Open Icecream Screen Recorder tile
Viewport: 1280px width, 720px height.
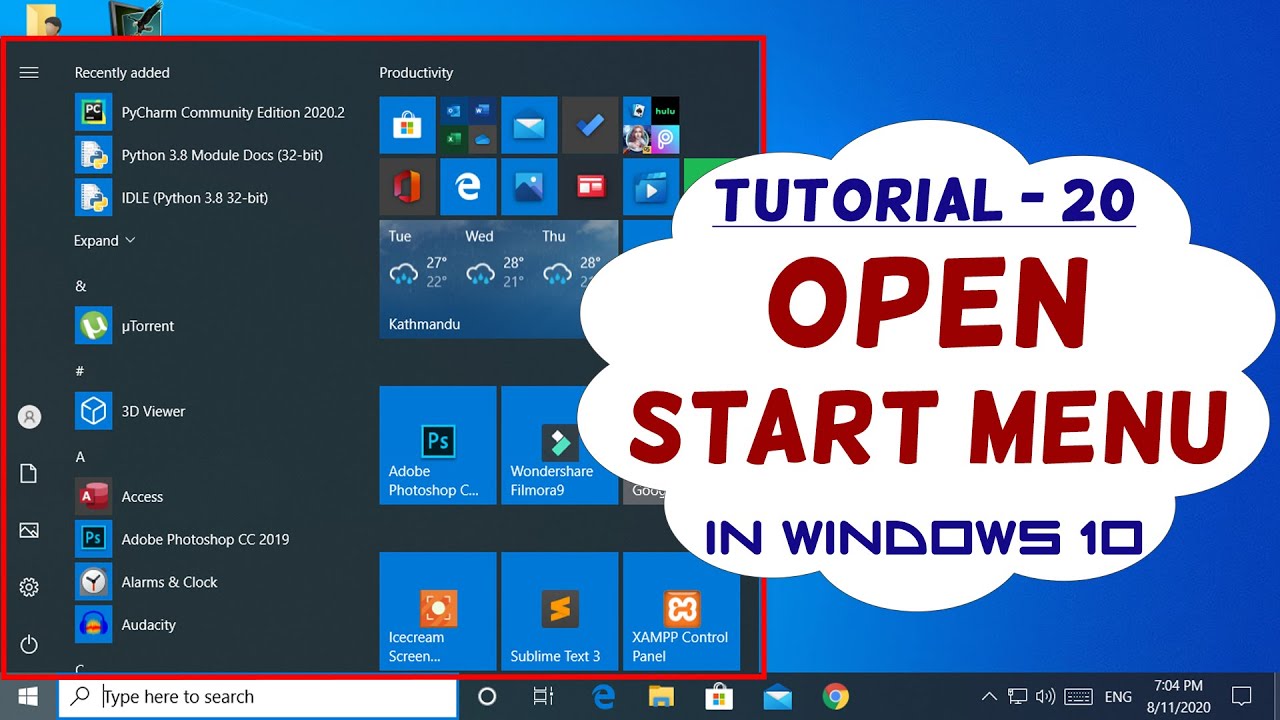click(x=438, y=611)
